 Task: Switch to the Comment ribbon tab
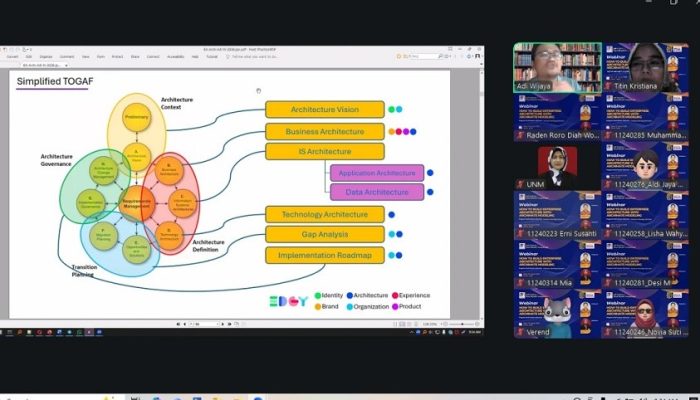point(67,56)
